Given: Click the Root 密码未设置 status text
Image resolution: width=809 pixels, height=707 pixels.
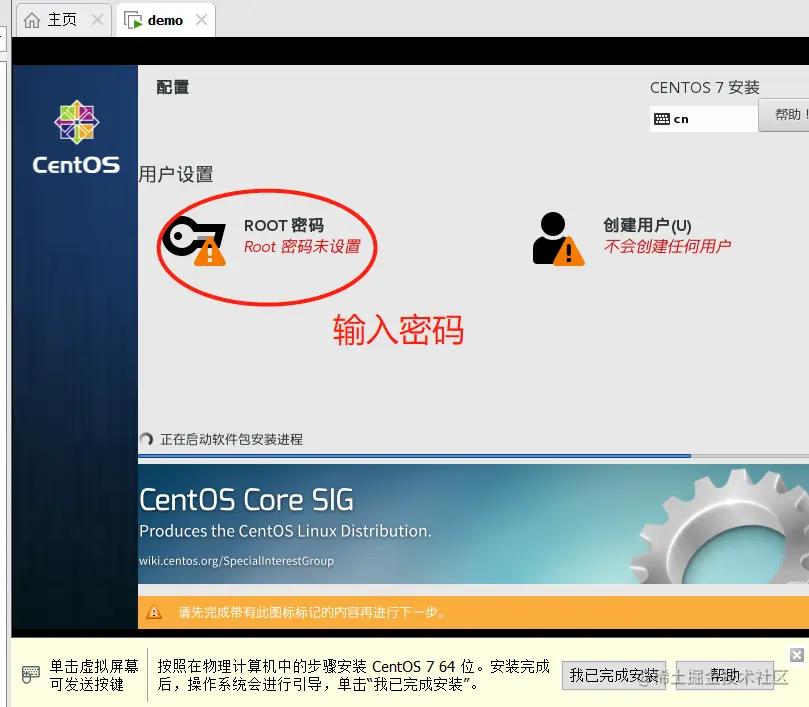Looking at the screenshot, I should tap(302, 247).
